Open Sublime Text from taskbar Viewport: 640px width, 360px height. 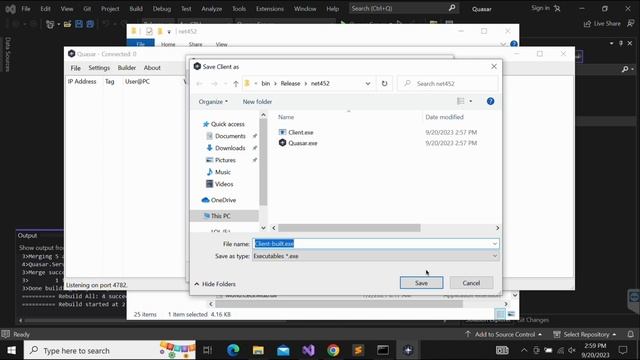click(358, 350)
